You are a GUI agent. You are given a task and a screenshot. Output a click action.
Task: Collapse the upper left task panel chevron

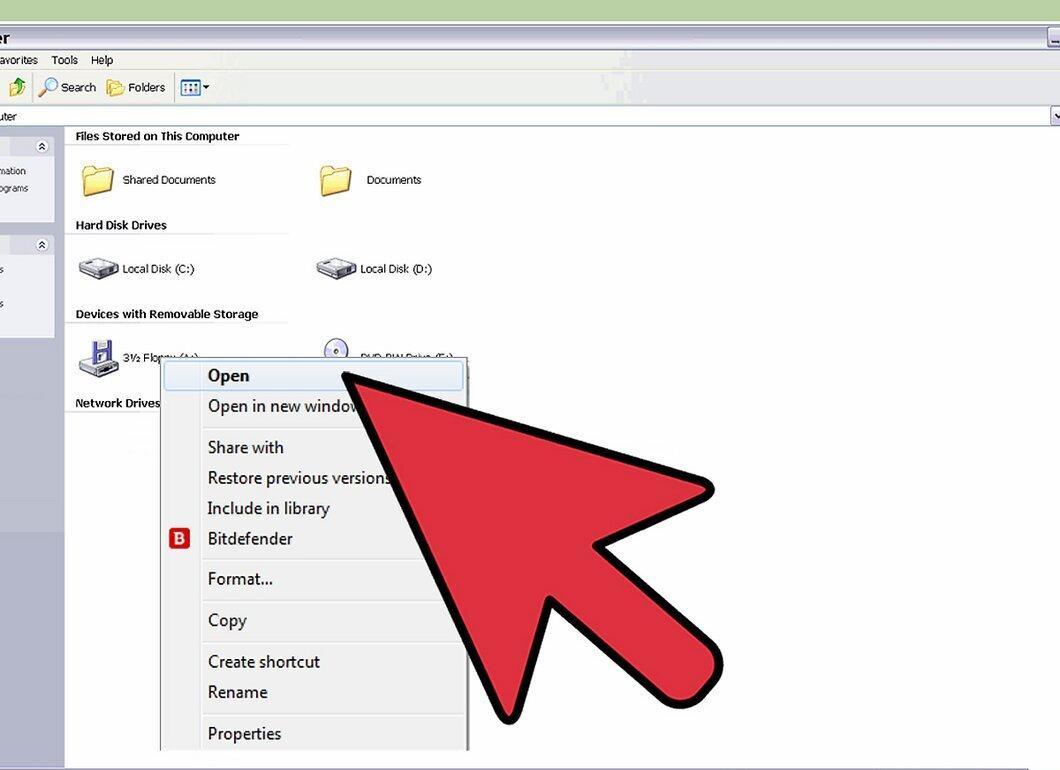coord(42,146)
